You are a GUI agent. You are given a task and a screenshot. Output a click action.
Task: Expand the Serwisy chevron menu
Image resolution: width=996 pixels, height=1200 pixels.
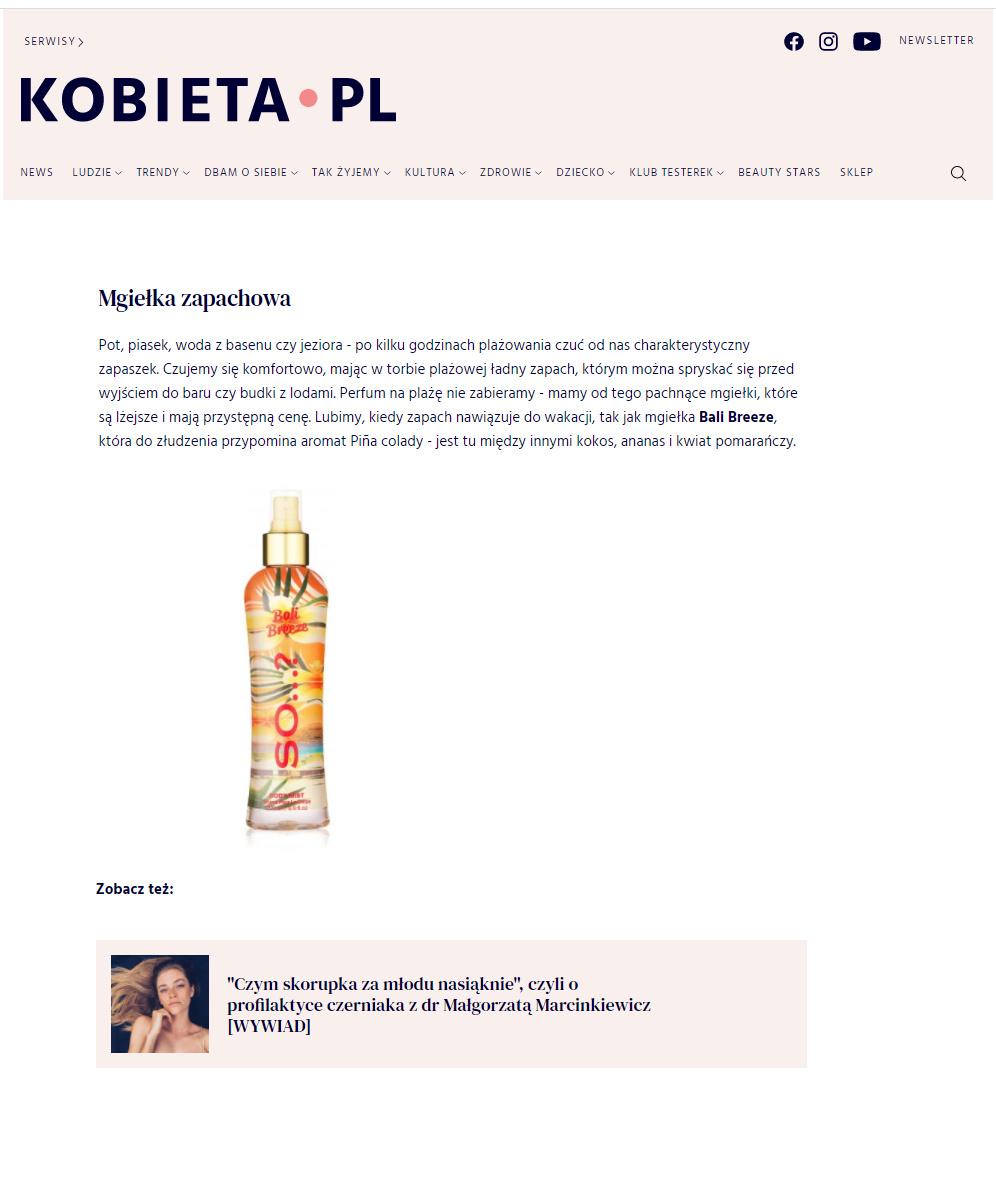(54, 42)
